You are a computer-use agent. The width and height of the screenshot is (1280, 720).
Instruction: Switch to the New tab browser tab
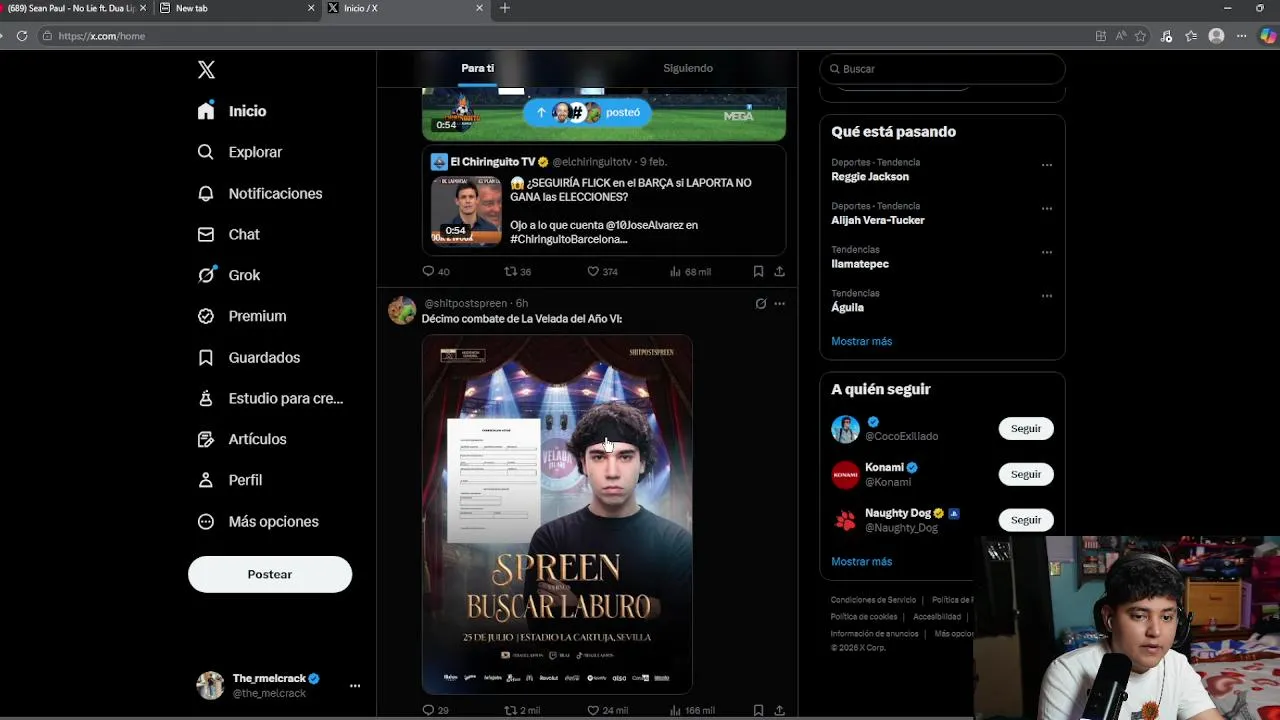237,8
